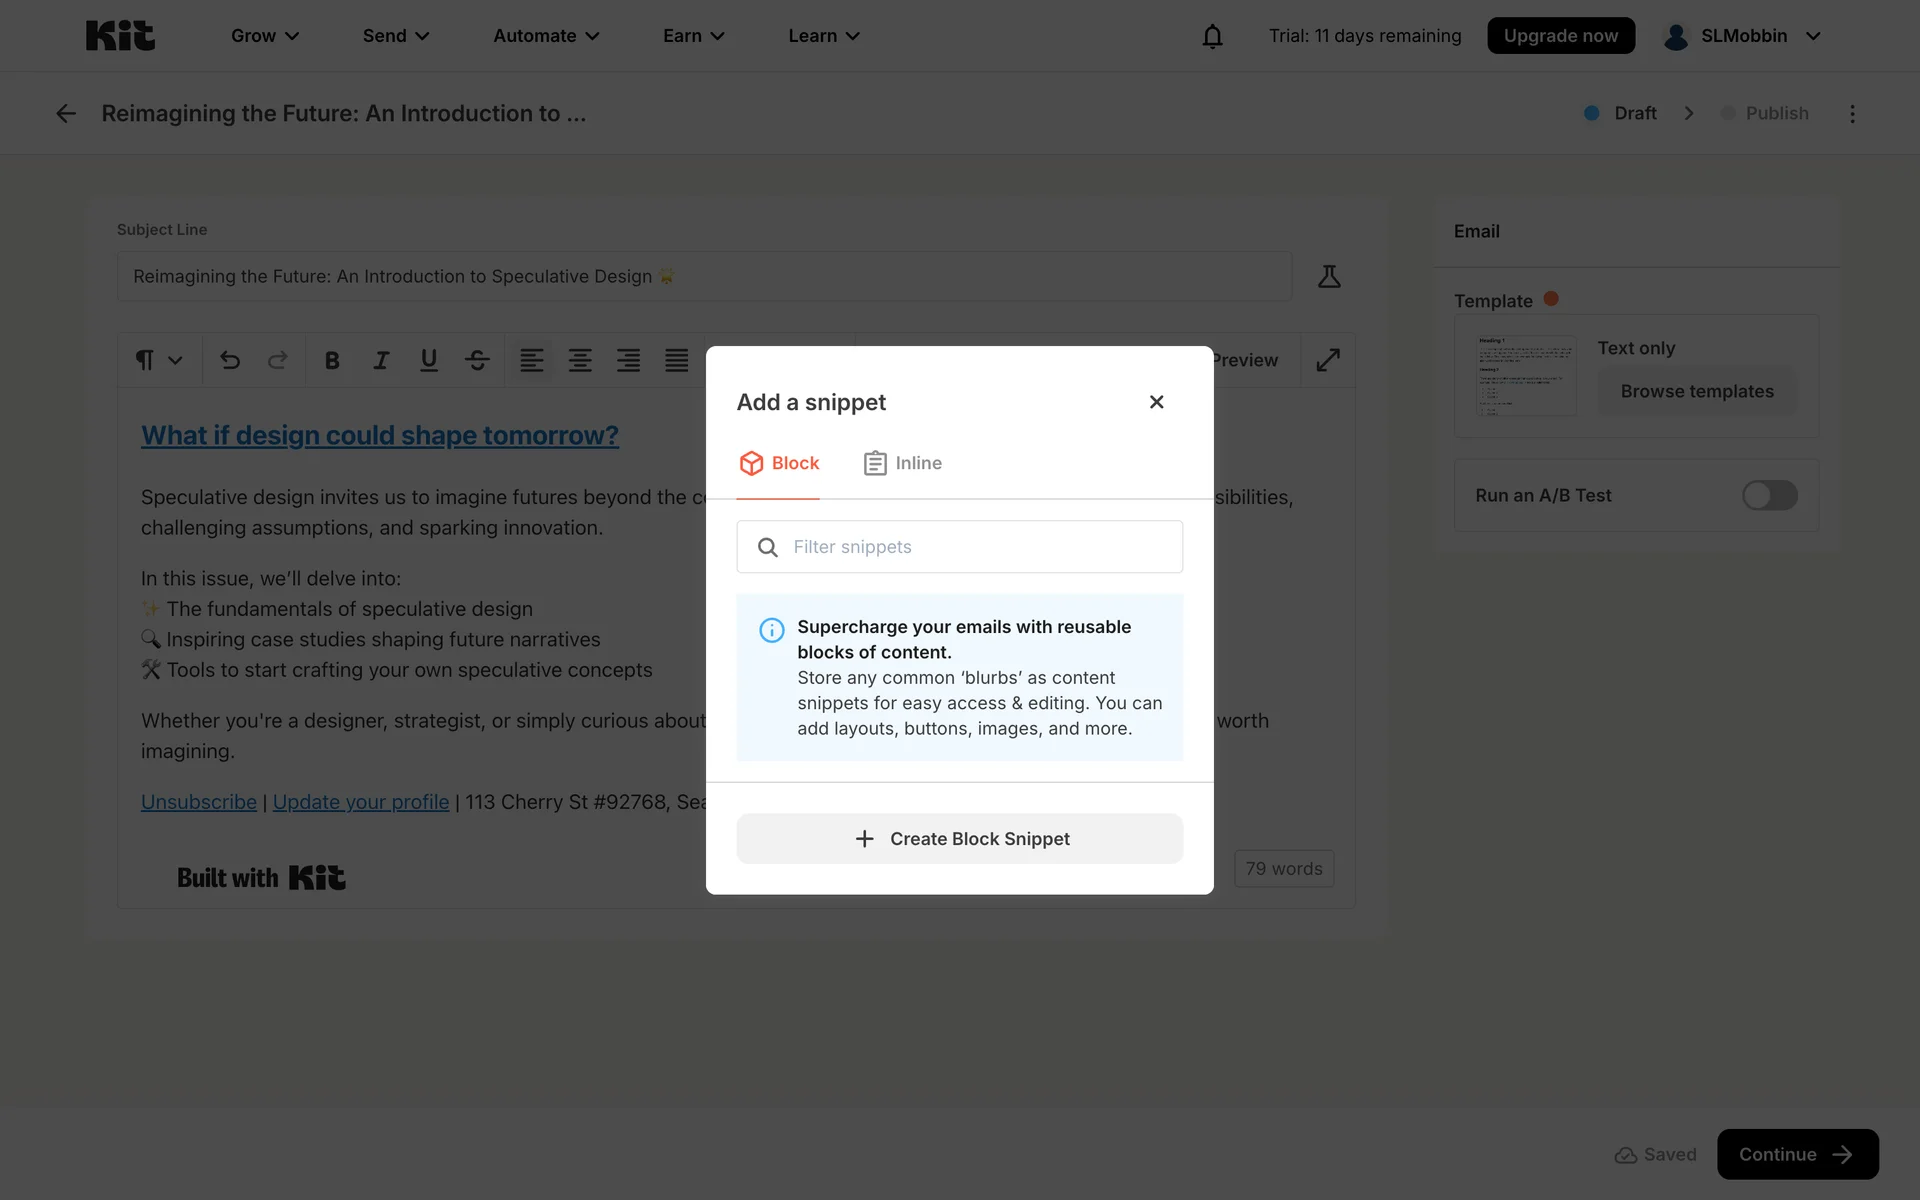Expand editor to fullscreen

pyautogui.click(x=1328, y=360)
